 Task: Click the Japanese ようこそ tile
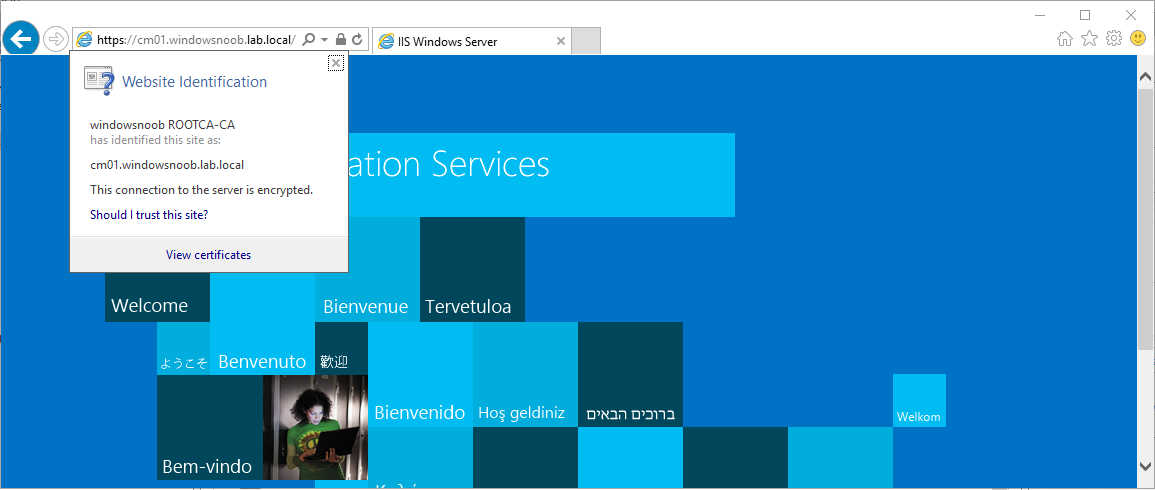tap(183, 349)
